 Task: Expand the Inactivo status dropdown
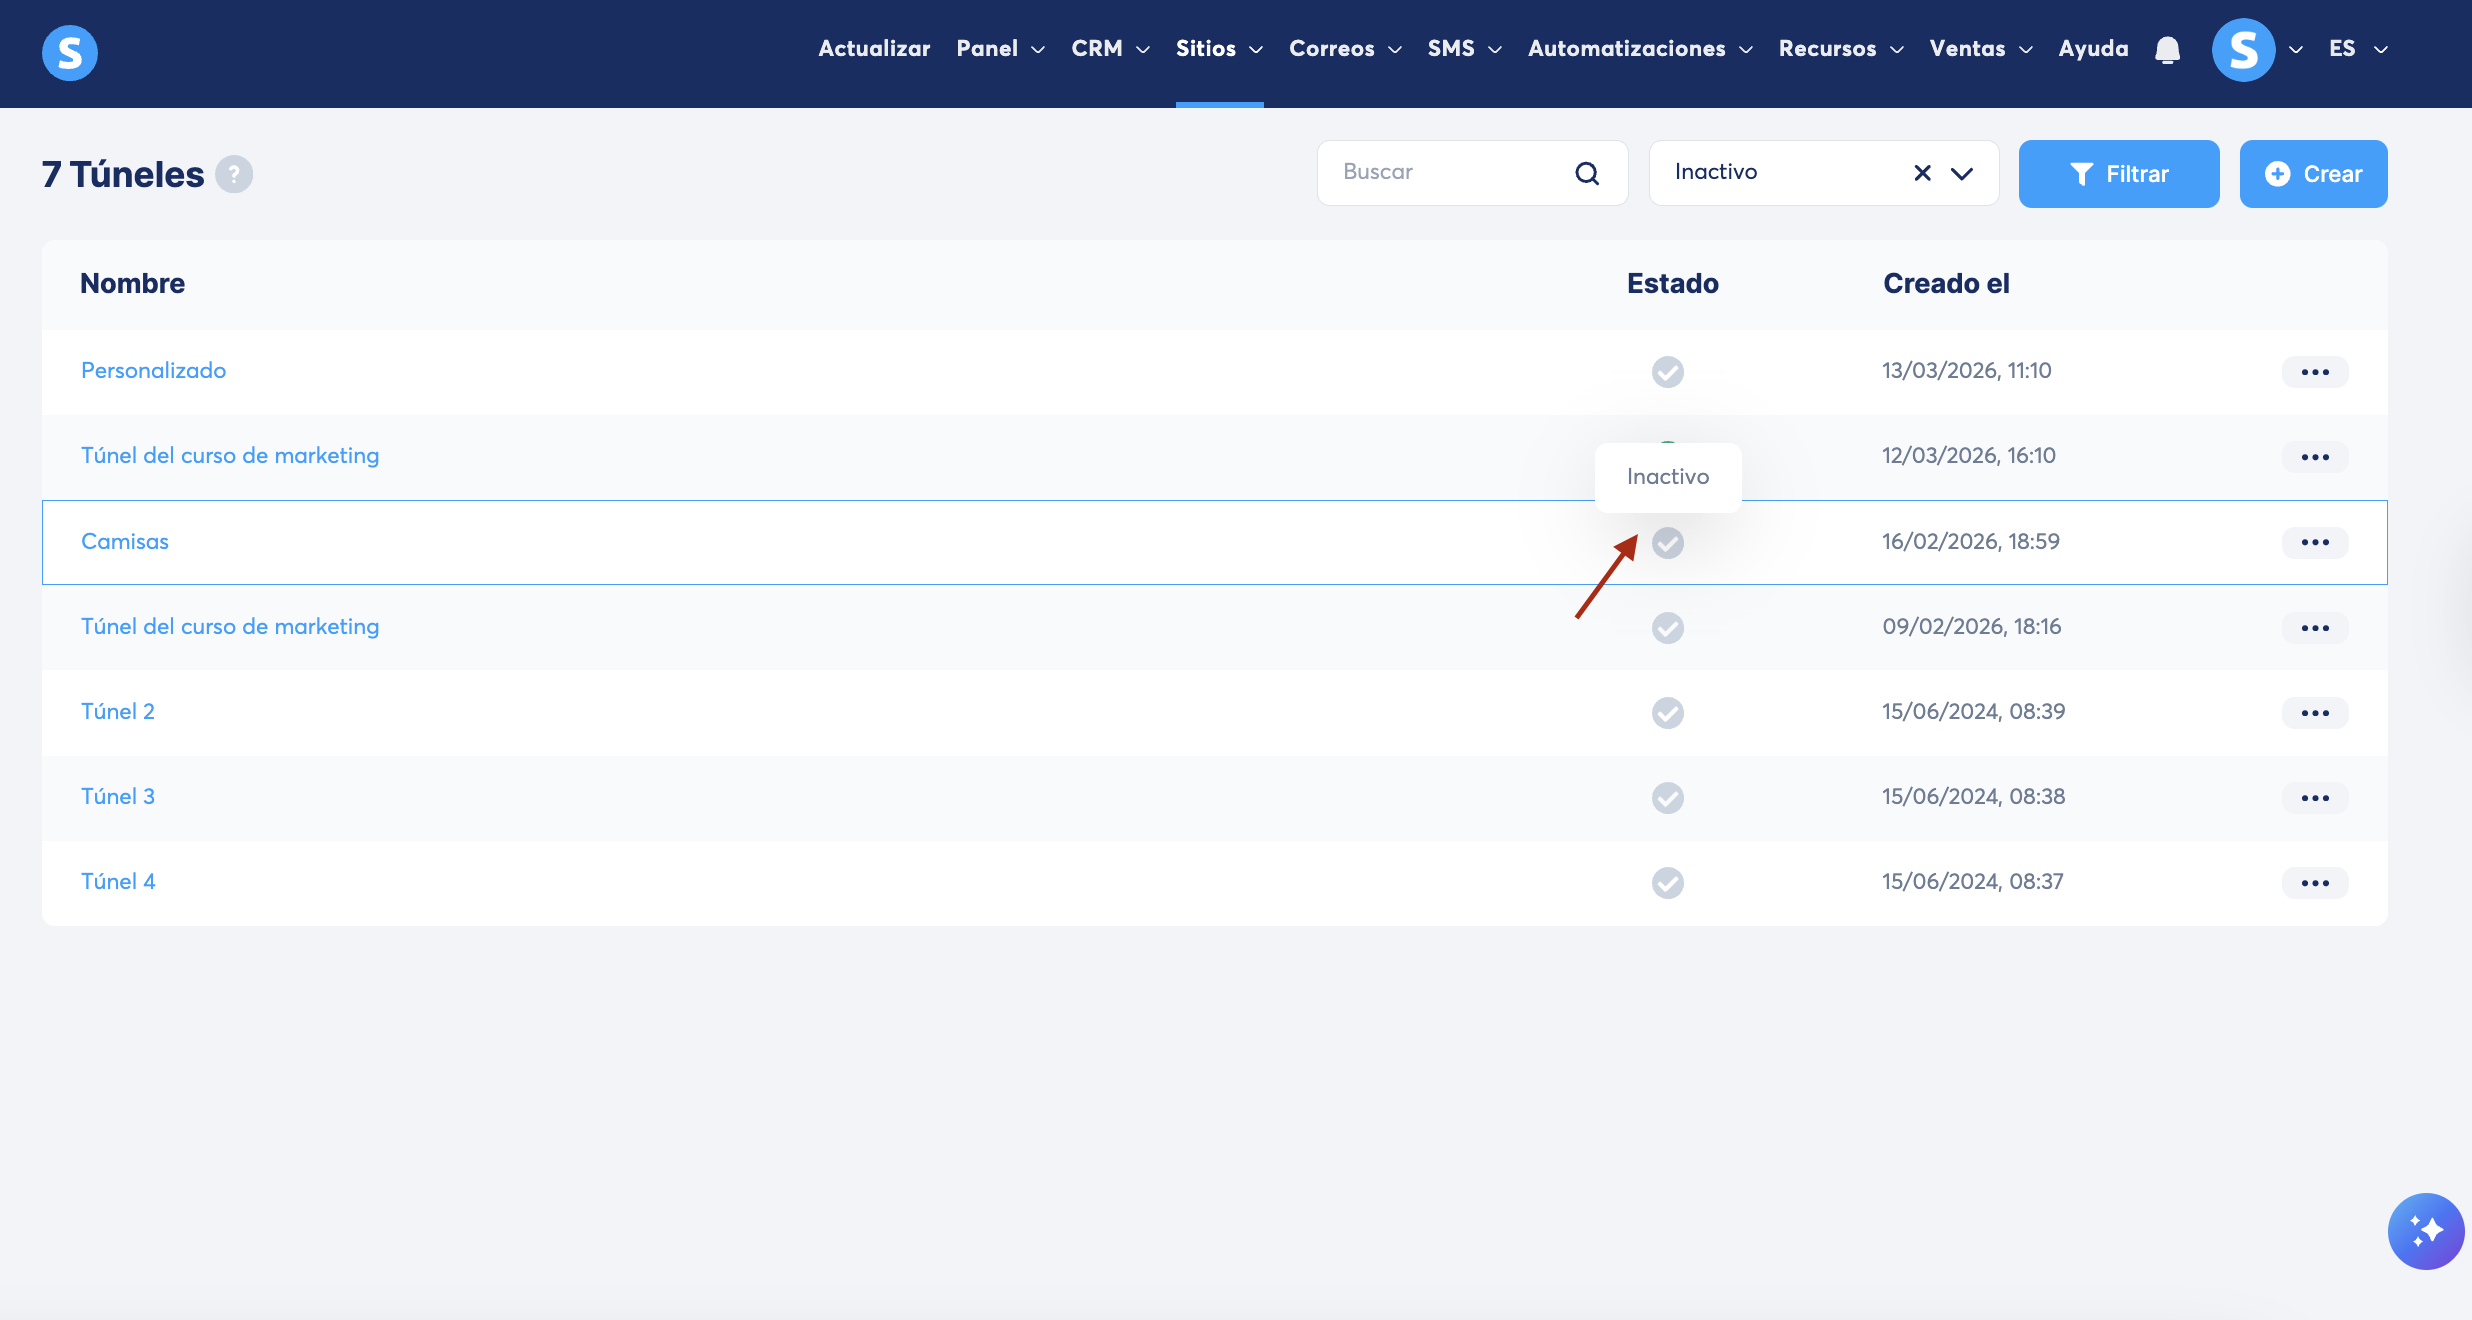(x=1962, y=173)
